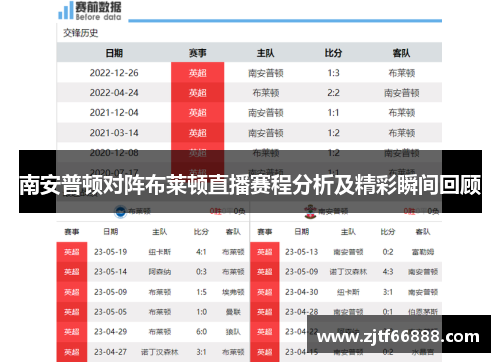This screenshot has width=500, height=362.
Task: Click the 23-04-30 date in Southampton's recent matches
Action: point(302,292)
